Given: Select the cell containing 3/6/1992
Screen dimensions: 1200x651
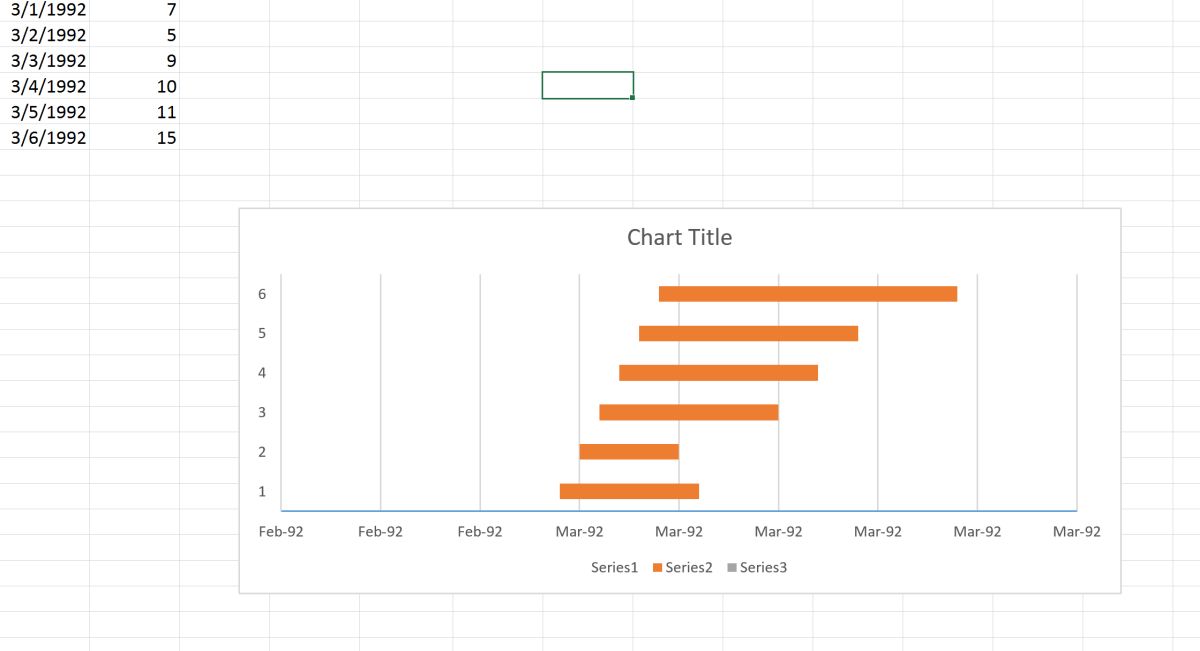Looking at the screenshot, I should tap(45, 137).
